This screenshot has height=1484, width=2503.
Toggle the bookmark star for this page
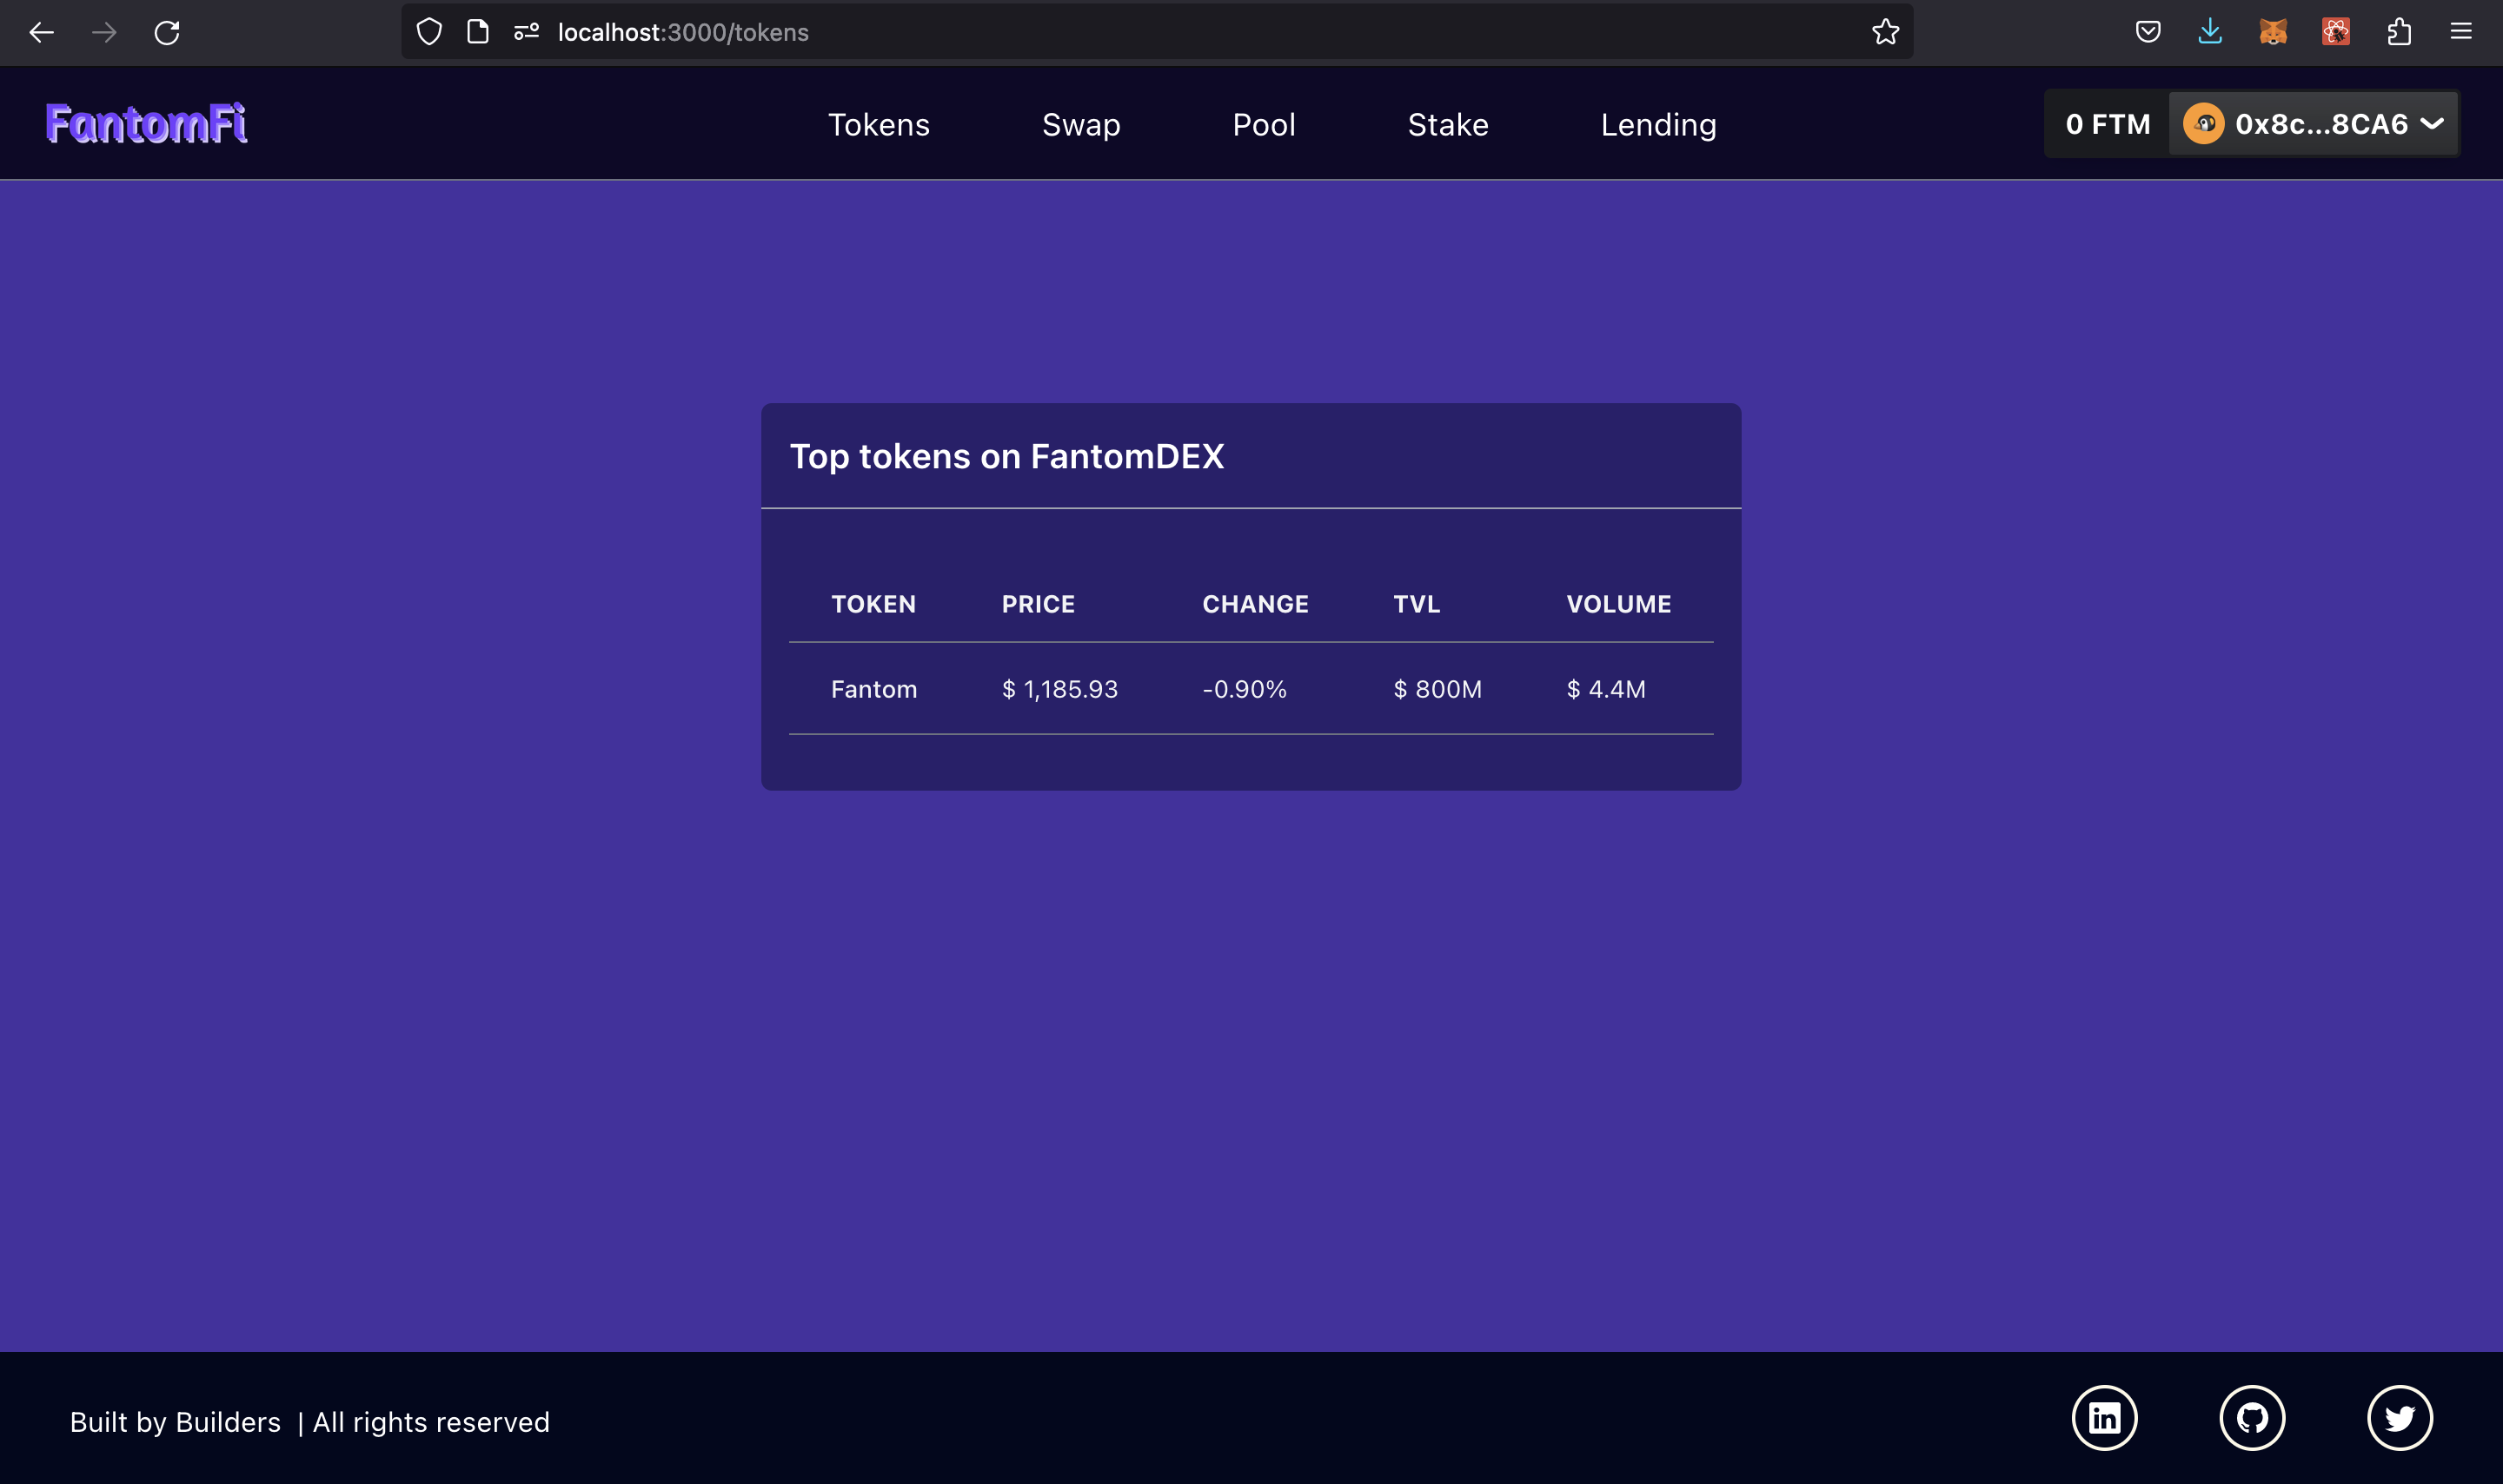[1884, 32]
